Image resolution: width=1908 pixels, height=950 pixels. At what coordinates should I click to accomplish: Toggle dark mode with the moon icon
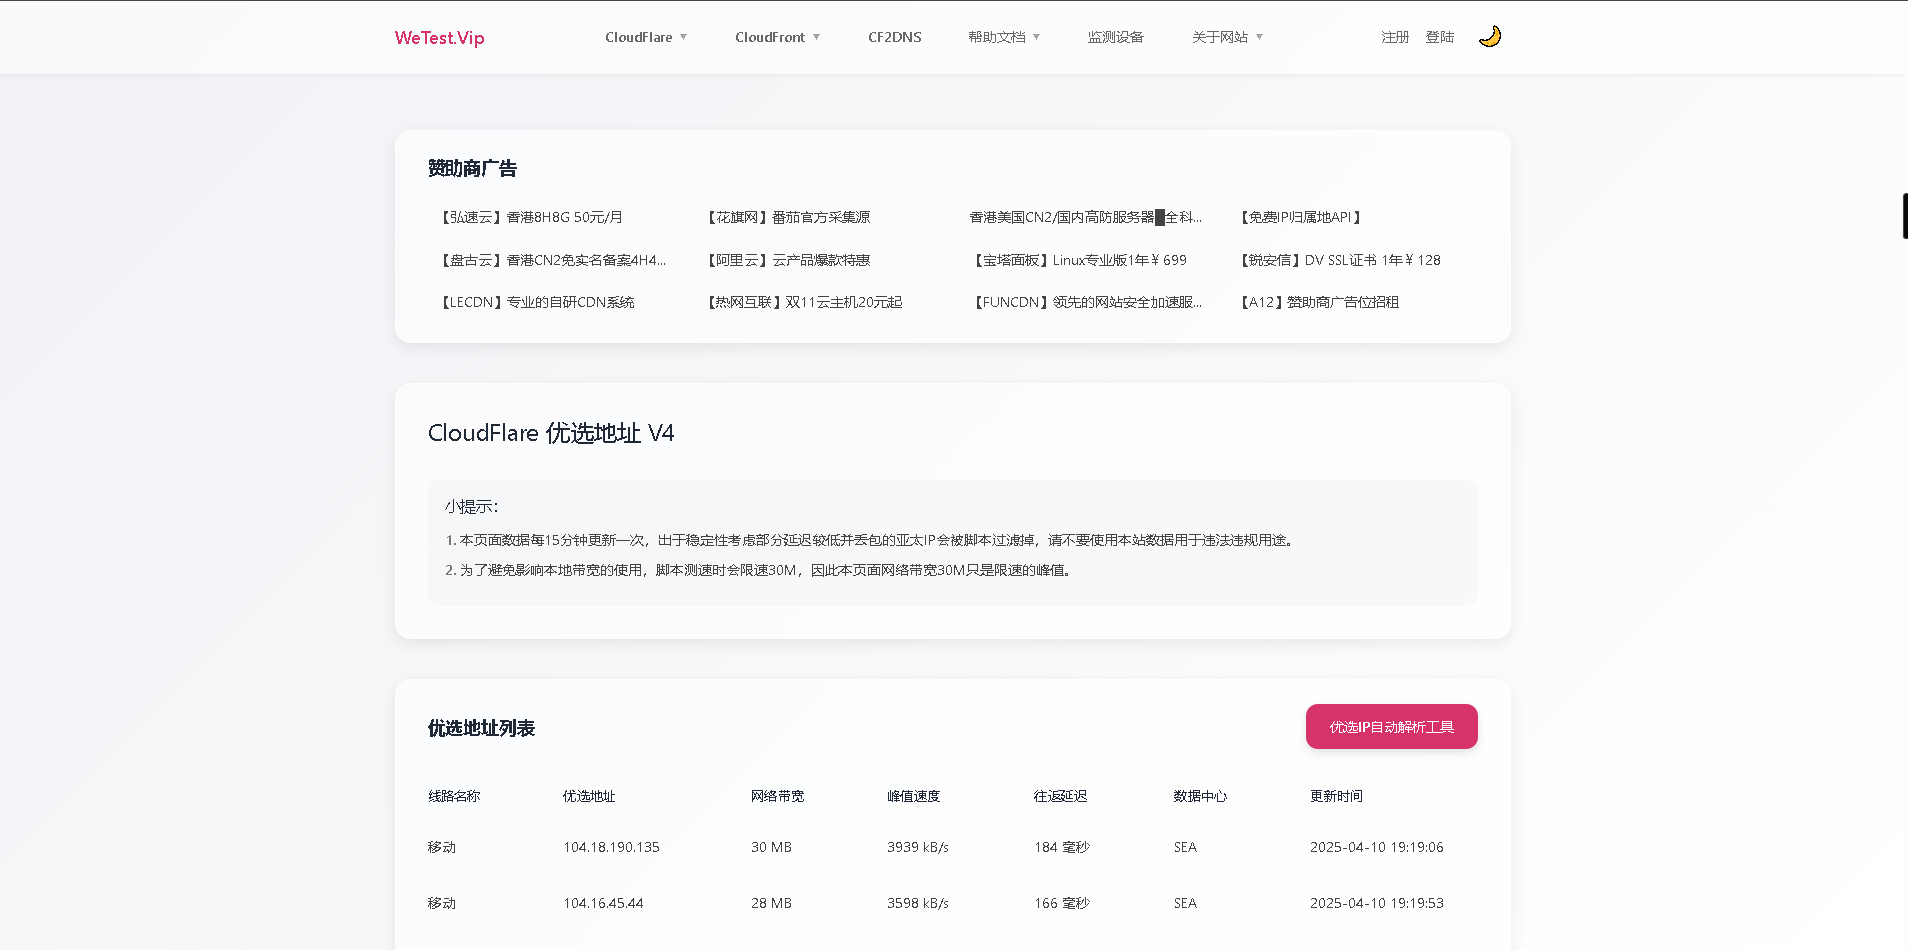(x=1490, y=37)
